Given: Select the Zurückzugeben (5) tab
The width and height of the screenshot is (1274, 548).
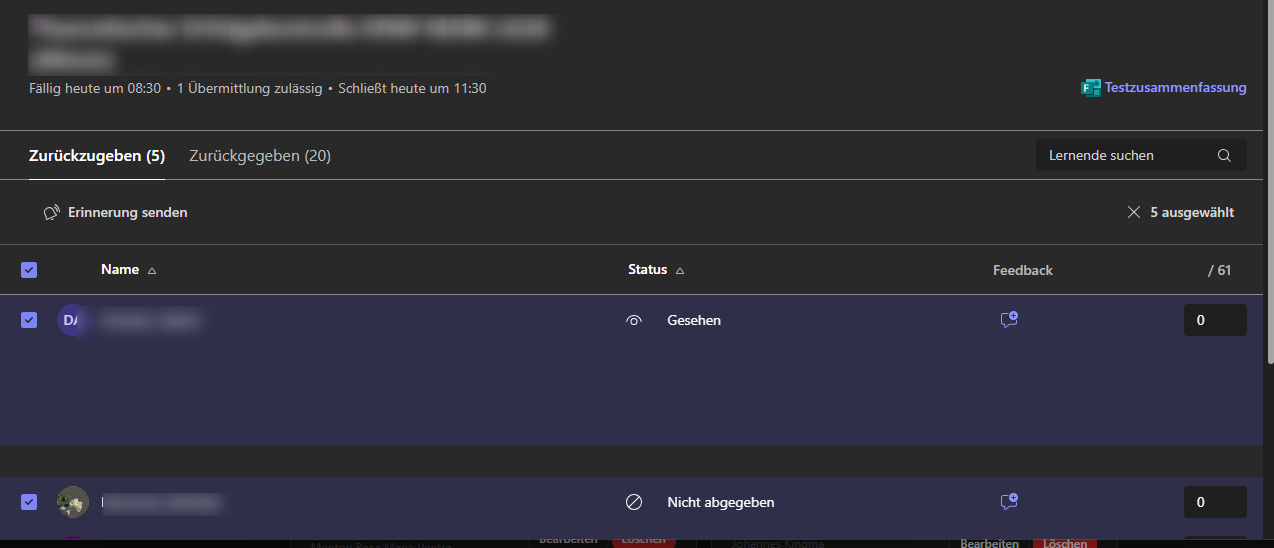Looking at the screenshot, I should [x=97, y=156].
